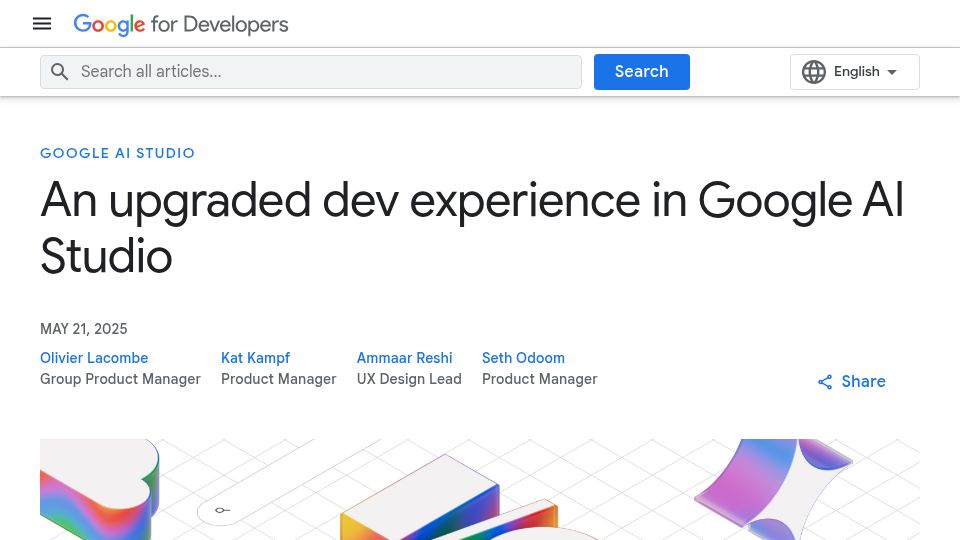Click the Google for Developers logo
The image size is (960, 540).
[x=181, y=24]
